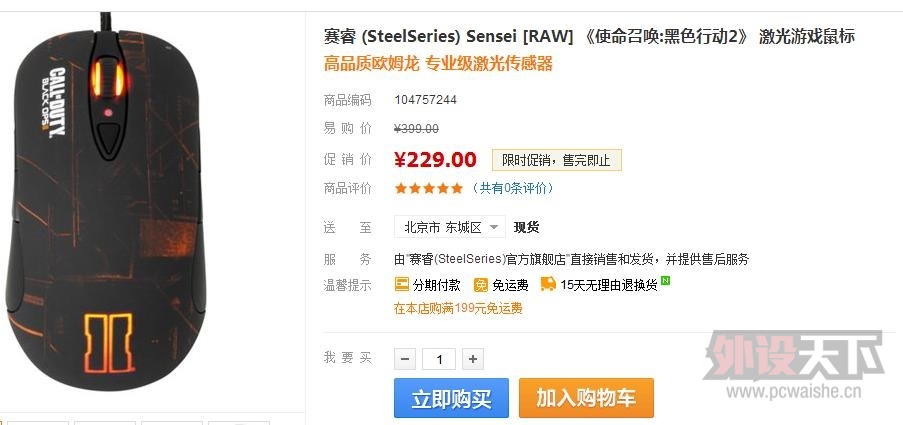The width and height of the screenshot is (903, 425).
Task: Click the 在本店购满199元免运费 notice
Action: click(x=458, y=309)
